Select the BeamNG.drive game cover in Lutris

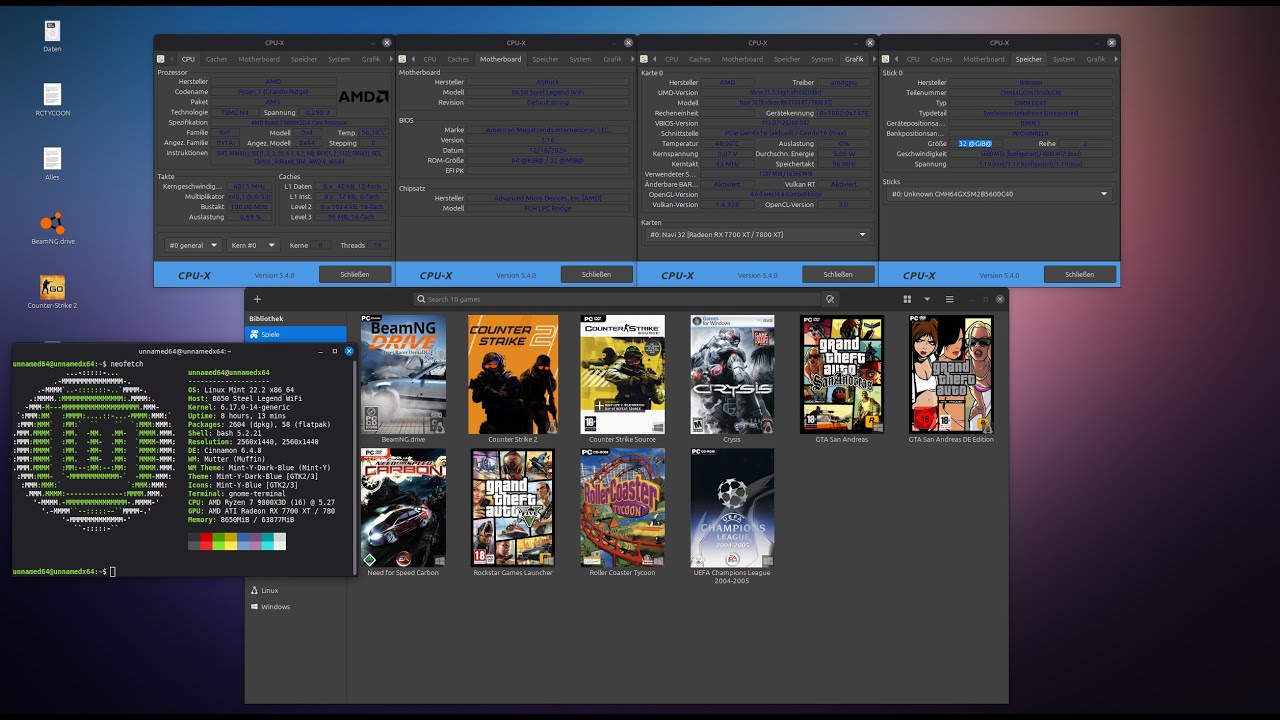point(403,374)
